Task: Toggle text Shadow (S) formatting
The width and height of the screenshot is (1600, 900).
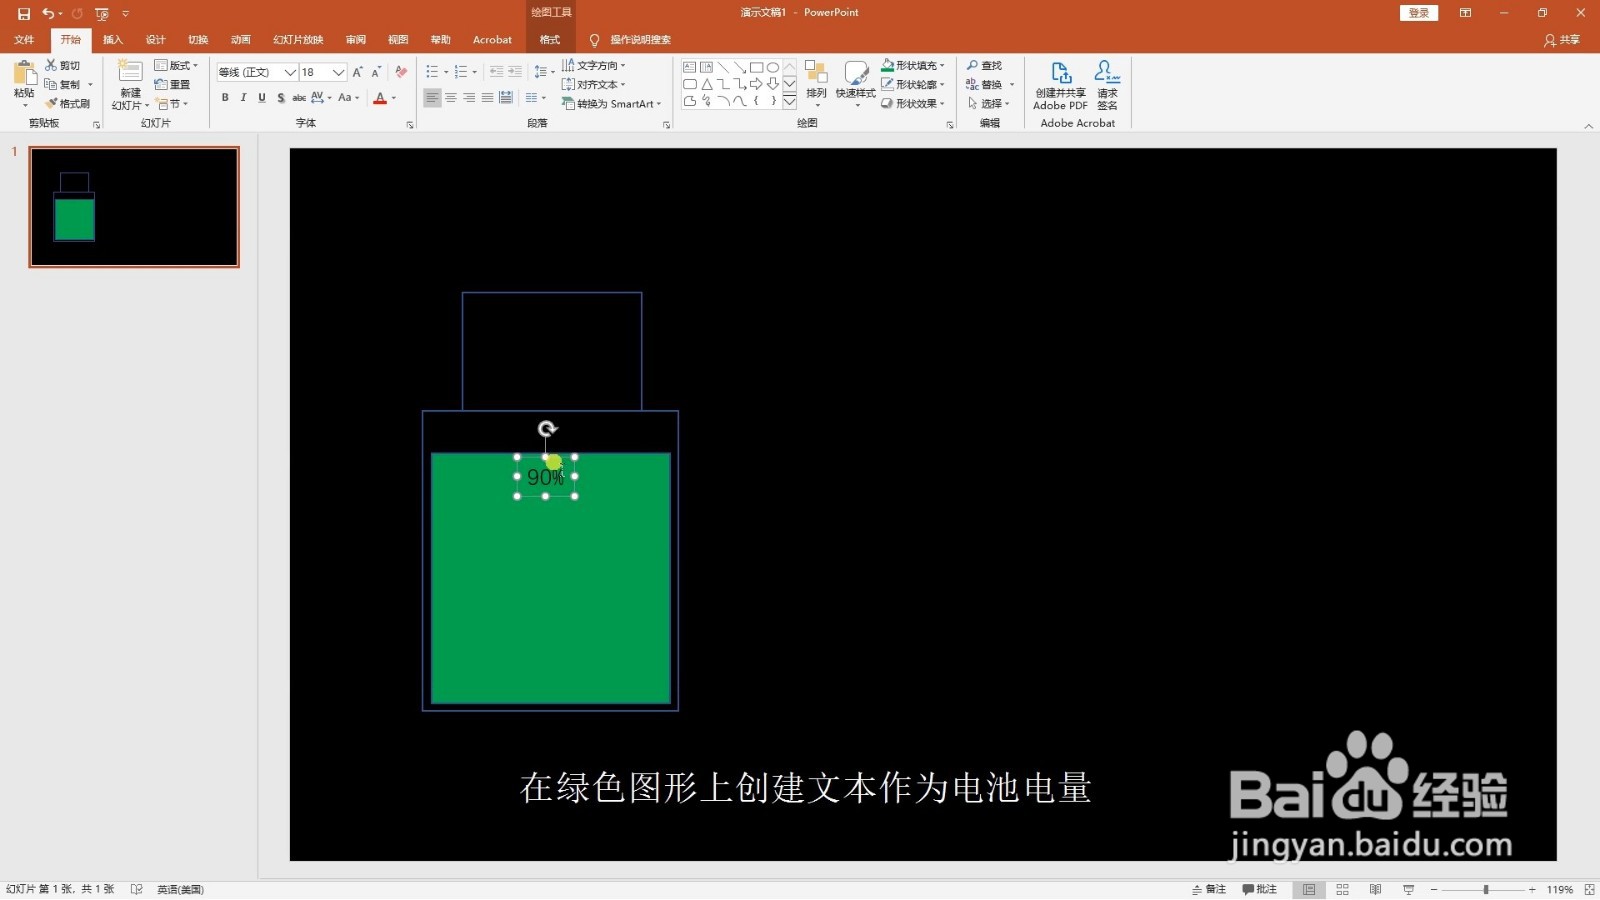Action: click(281, 97)
